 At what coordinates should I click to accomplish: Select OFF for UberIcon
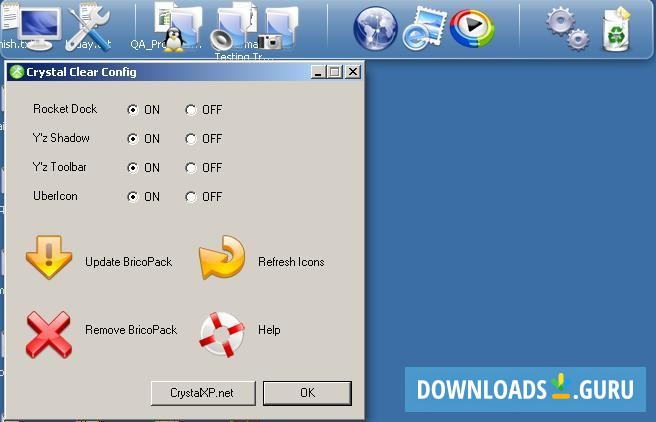tap(191, 197)
